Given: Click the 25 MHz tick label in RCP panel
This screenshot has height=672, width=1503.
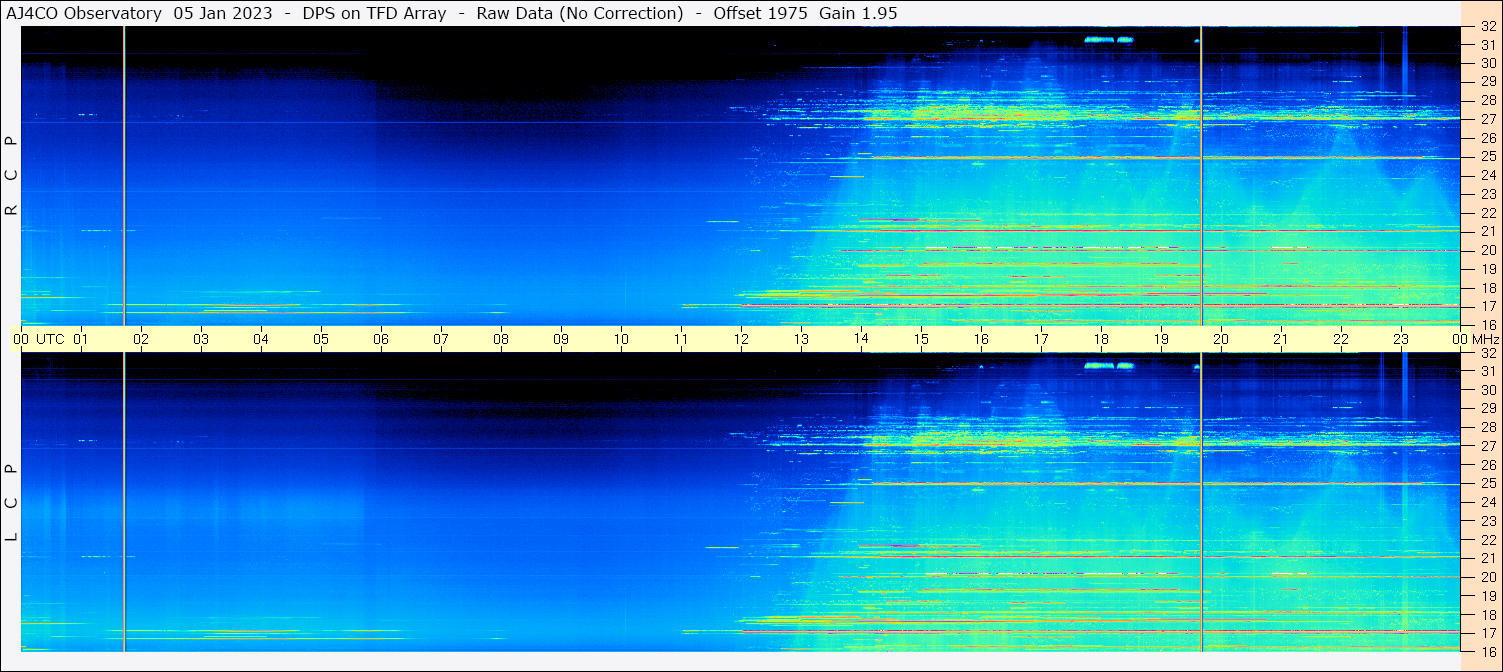Looking at the screenshot, I should tap(1488, 156).
